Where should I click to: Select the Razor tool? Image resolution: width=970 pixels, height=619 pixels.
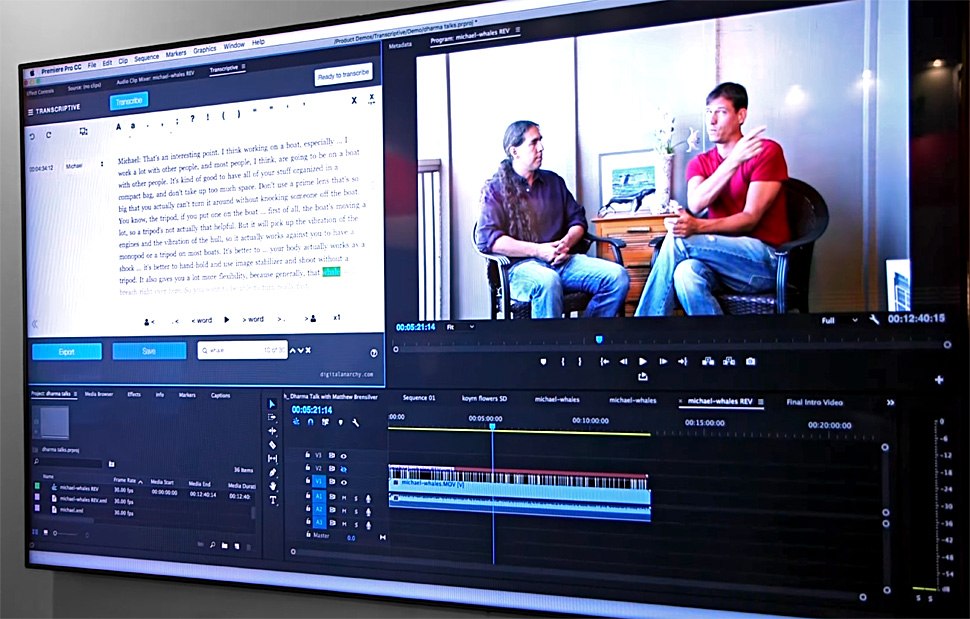[272, 445]
